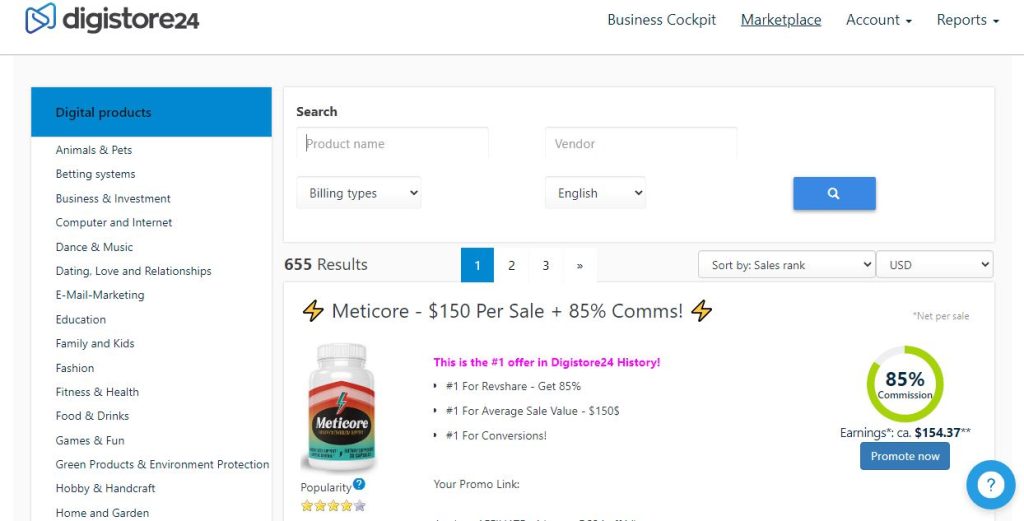Click the Meticore bottle product image
This screenshot has width=1024, height=521.
(x=339, y=407)
